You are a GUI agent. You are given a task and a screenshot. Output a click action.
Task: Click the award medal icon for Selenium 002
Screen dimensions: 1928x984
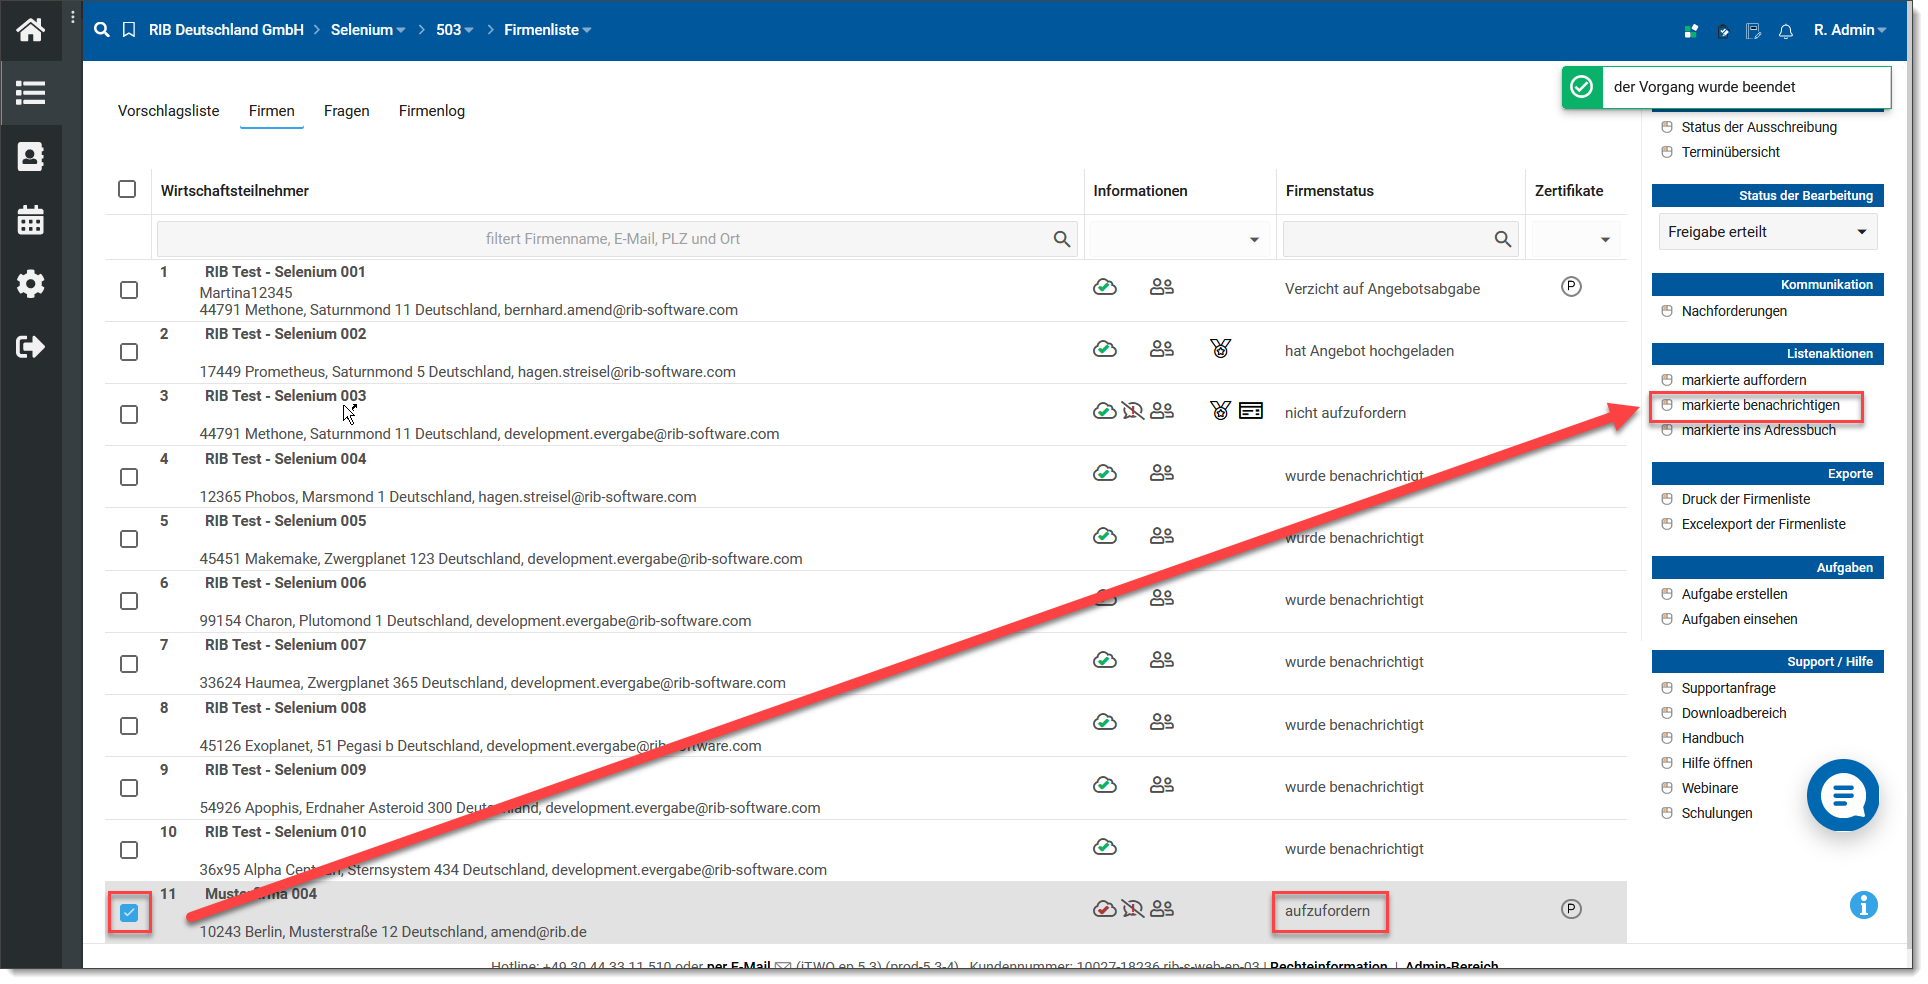1221,349
